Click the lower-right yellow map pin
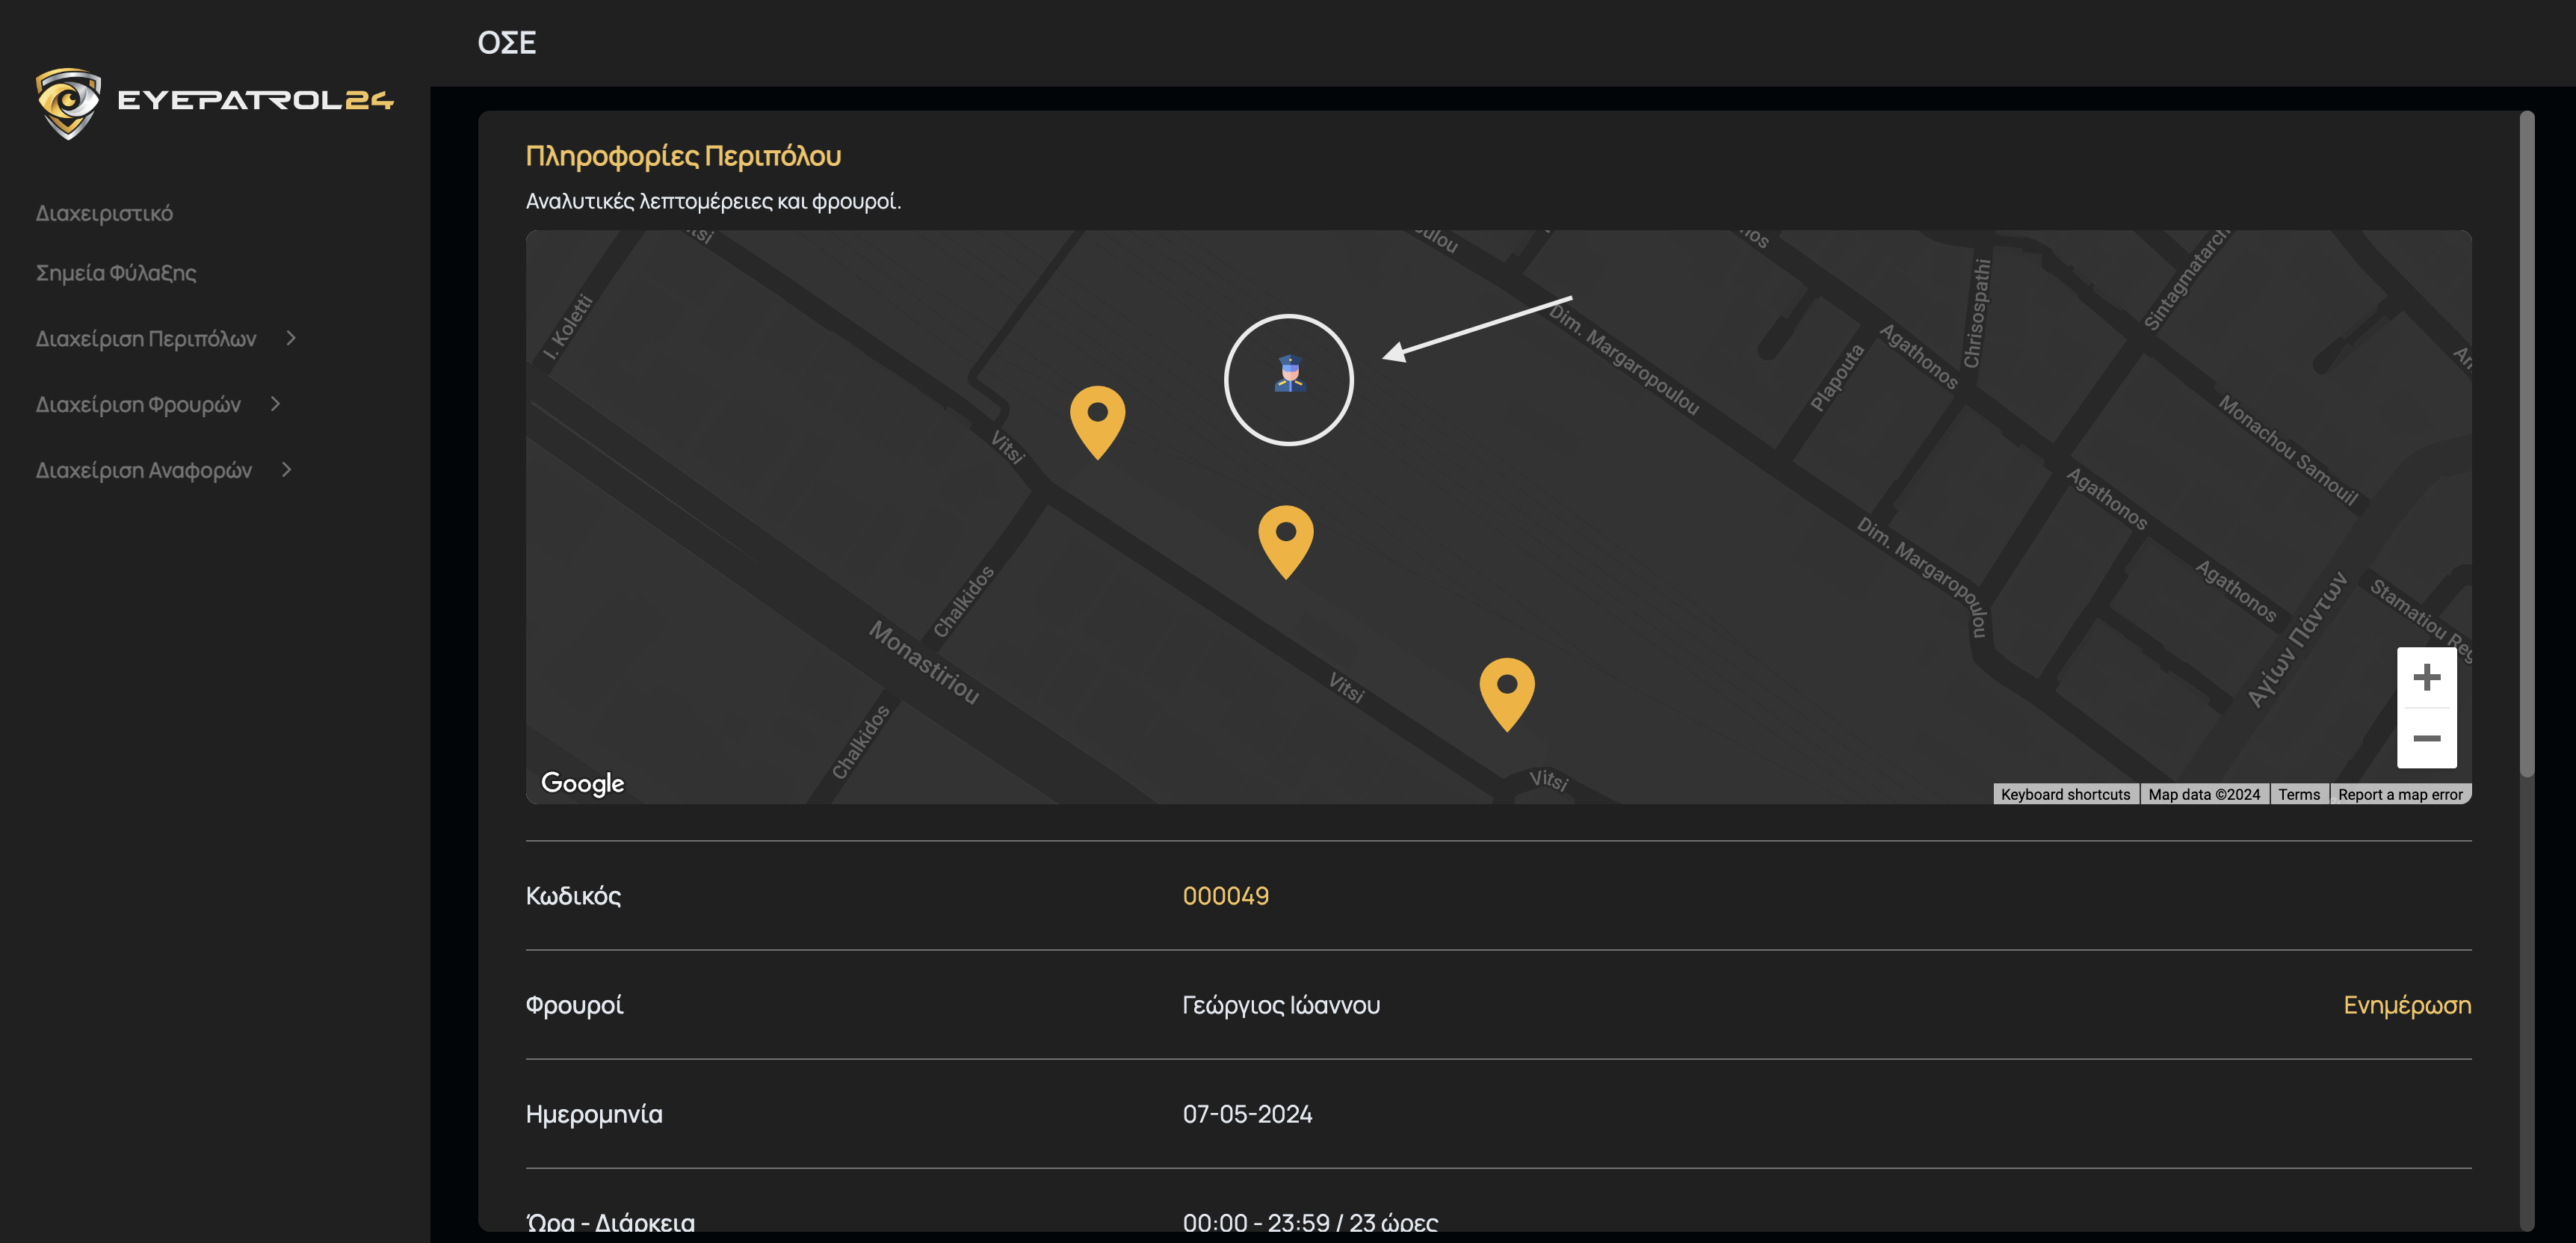Screen dimensions: 2576x1243 1506,689
